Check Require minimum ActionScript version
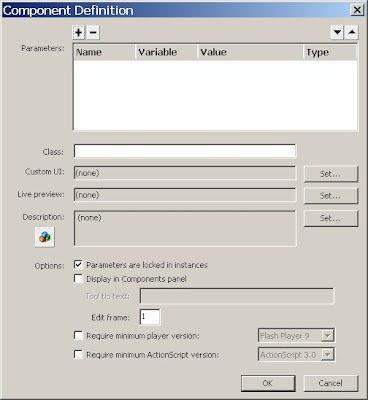The height and width of the screenshot is (400, 368). click(x=78, y=354)
